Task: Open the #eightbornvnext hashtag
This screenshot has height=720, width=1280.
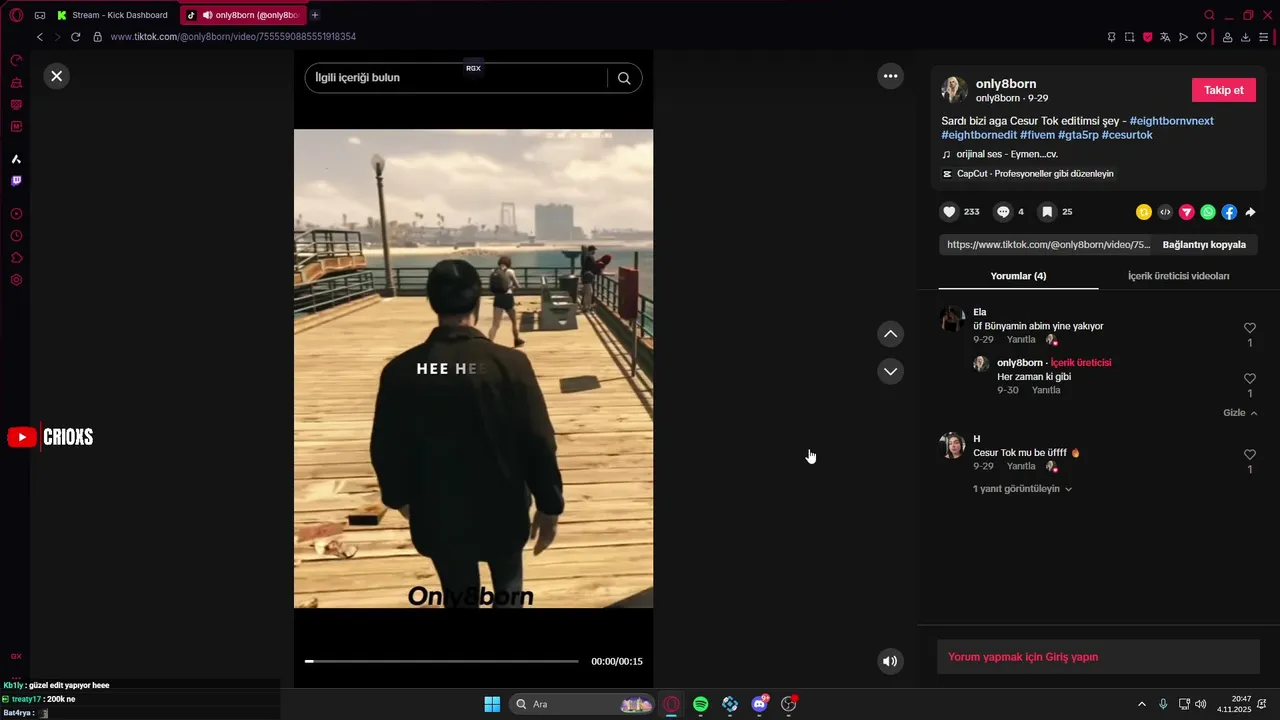Action: (x=1171, y=121)
